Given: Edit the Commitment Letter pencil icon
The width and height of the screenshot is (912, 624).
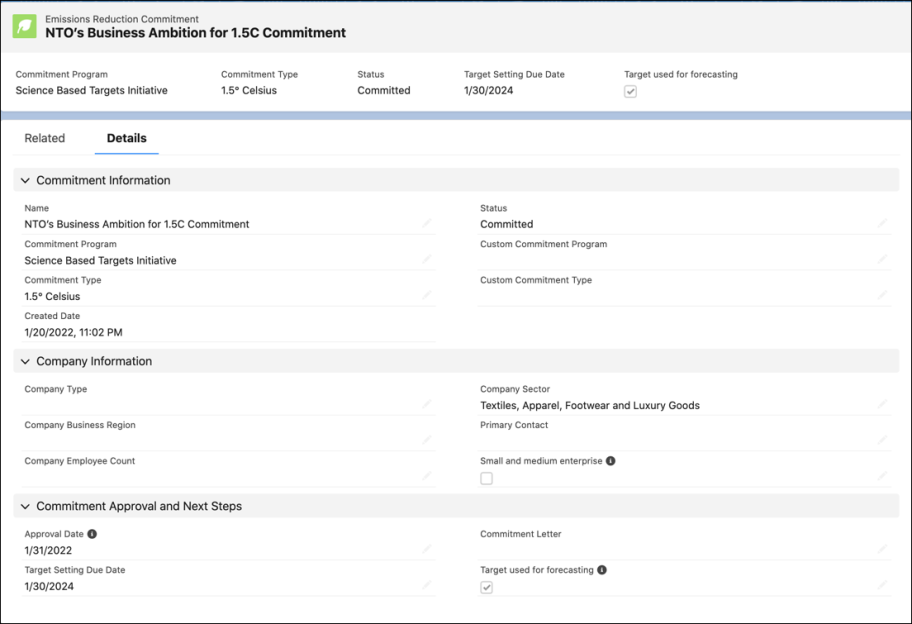Looking at the screenshot, I should (882, 549).
